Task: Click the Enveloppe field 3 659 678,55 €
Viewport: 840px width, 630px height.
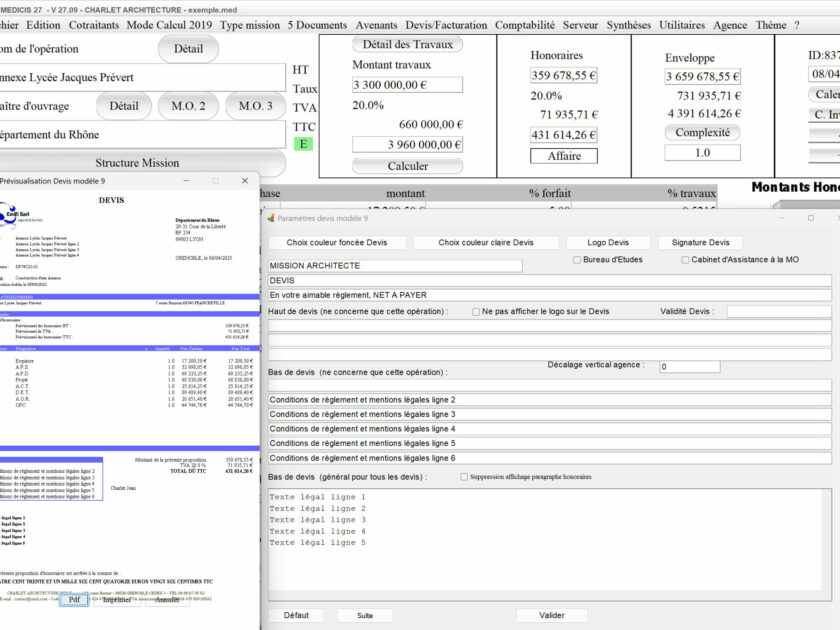Action: click(x=702, y=77)
